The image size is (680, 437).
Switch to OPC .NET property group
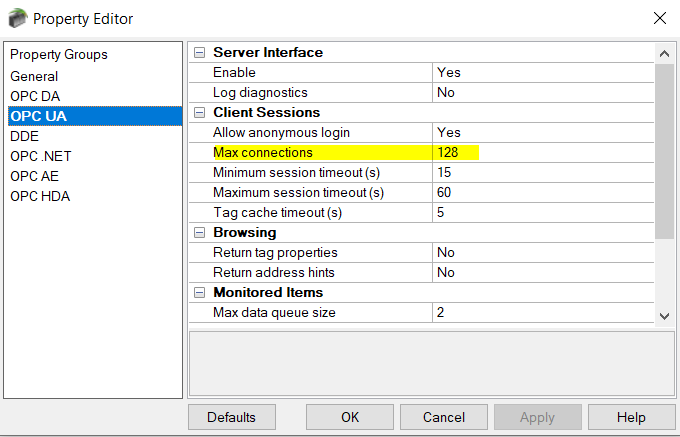(x=40, y=156)
